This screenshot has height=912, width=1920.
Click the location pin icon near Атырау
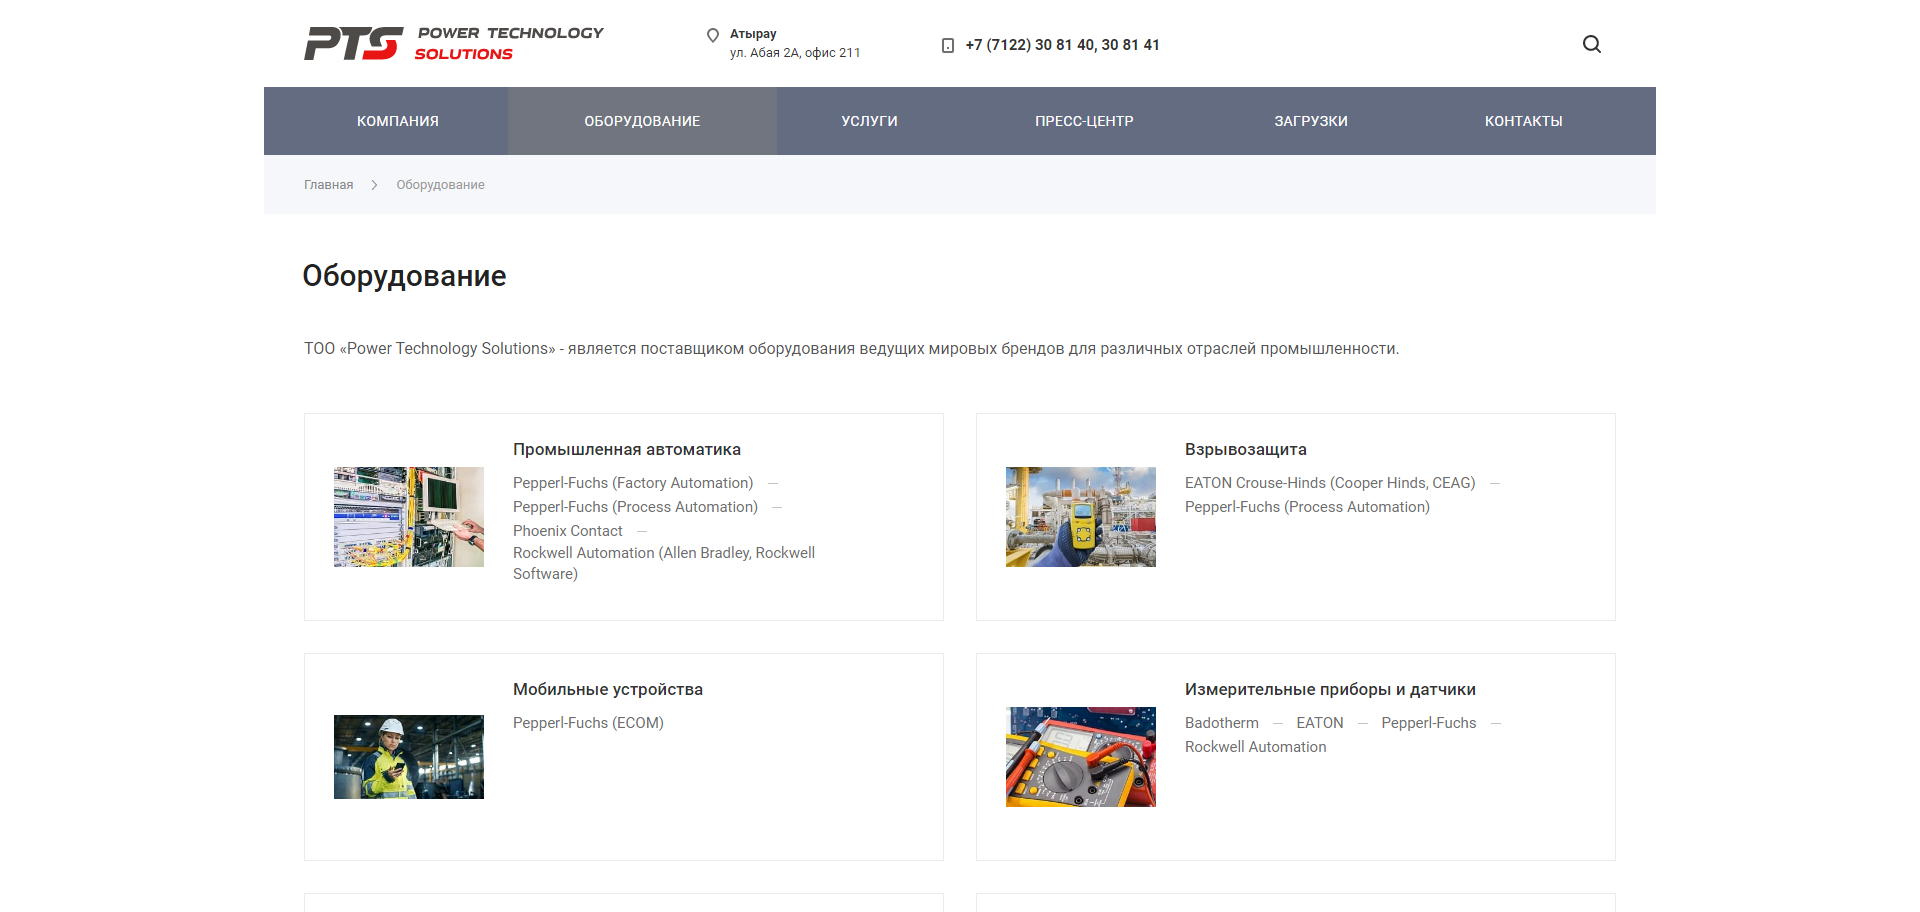[x=713, y=36]
